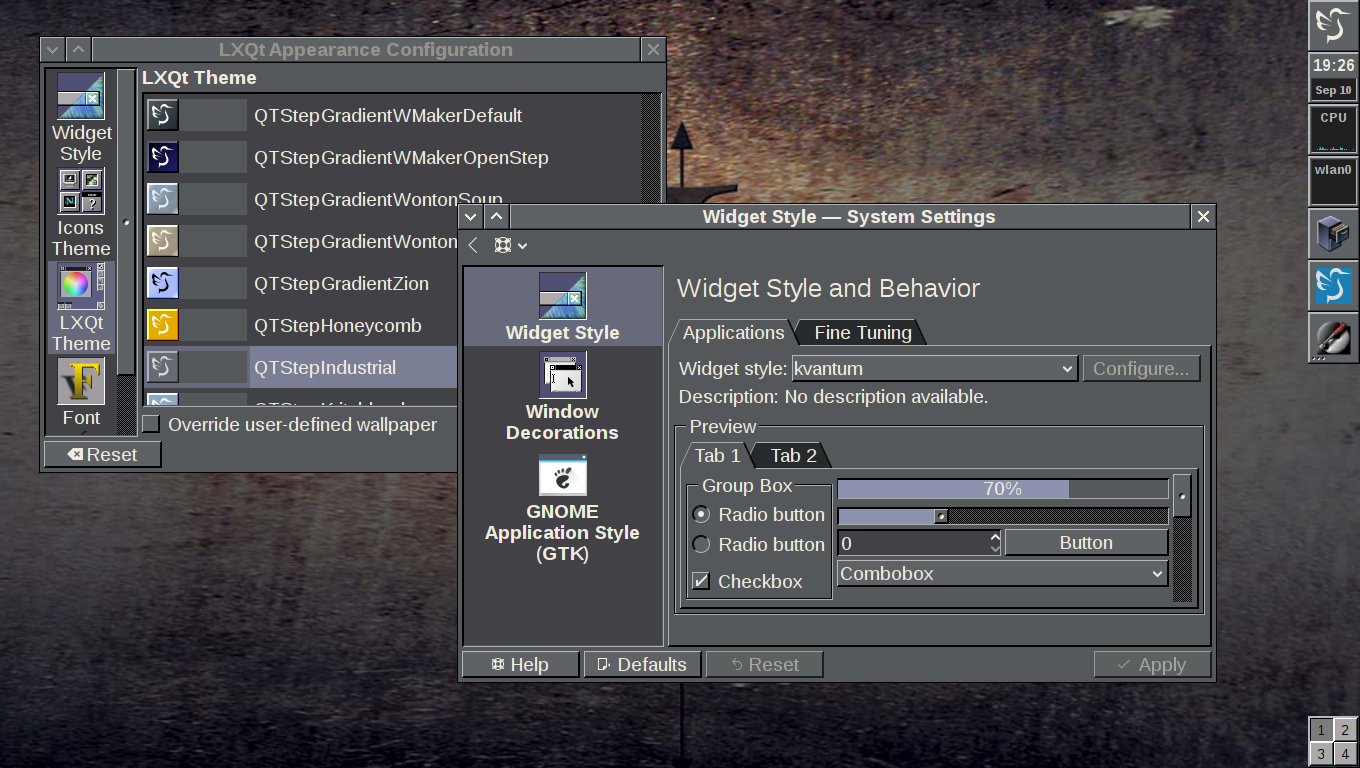Select Icons Theme in LXQt sidebar
The image size is (1360, 768).
coord(81,213)
